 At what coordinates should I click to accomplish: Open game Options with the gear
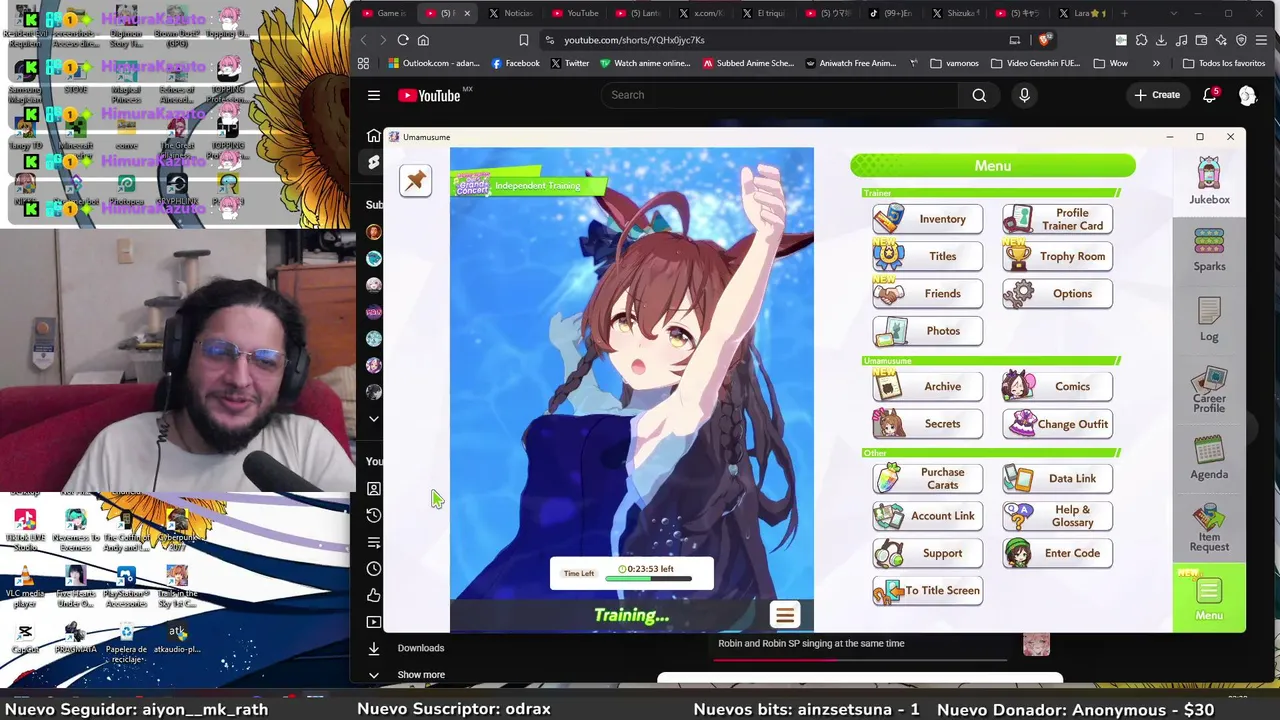pyautogui.click(x=1057, y=294)
